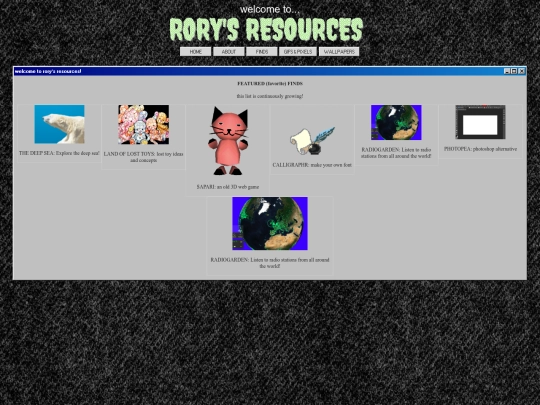Close the 'welcome to rory's resources!' window

[x=522, y=71]
